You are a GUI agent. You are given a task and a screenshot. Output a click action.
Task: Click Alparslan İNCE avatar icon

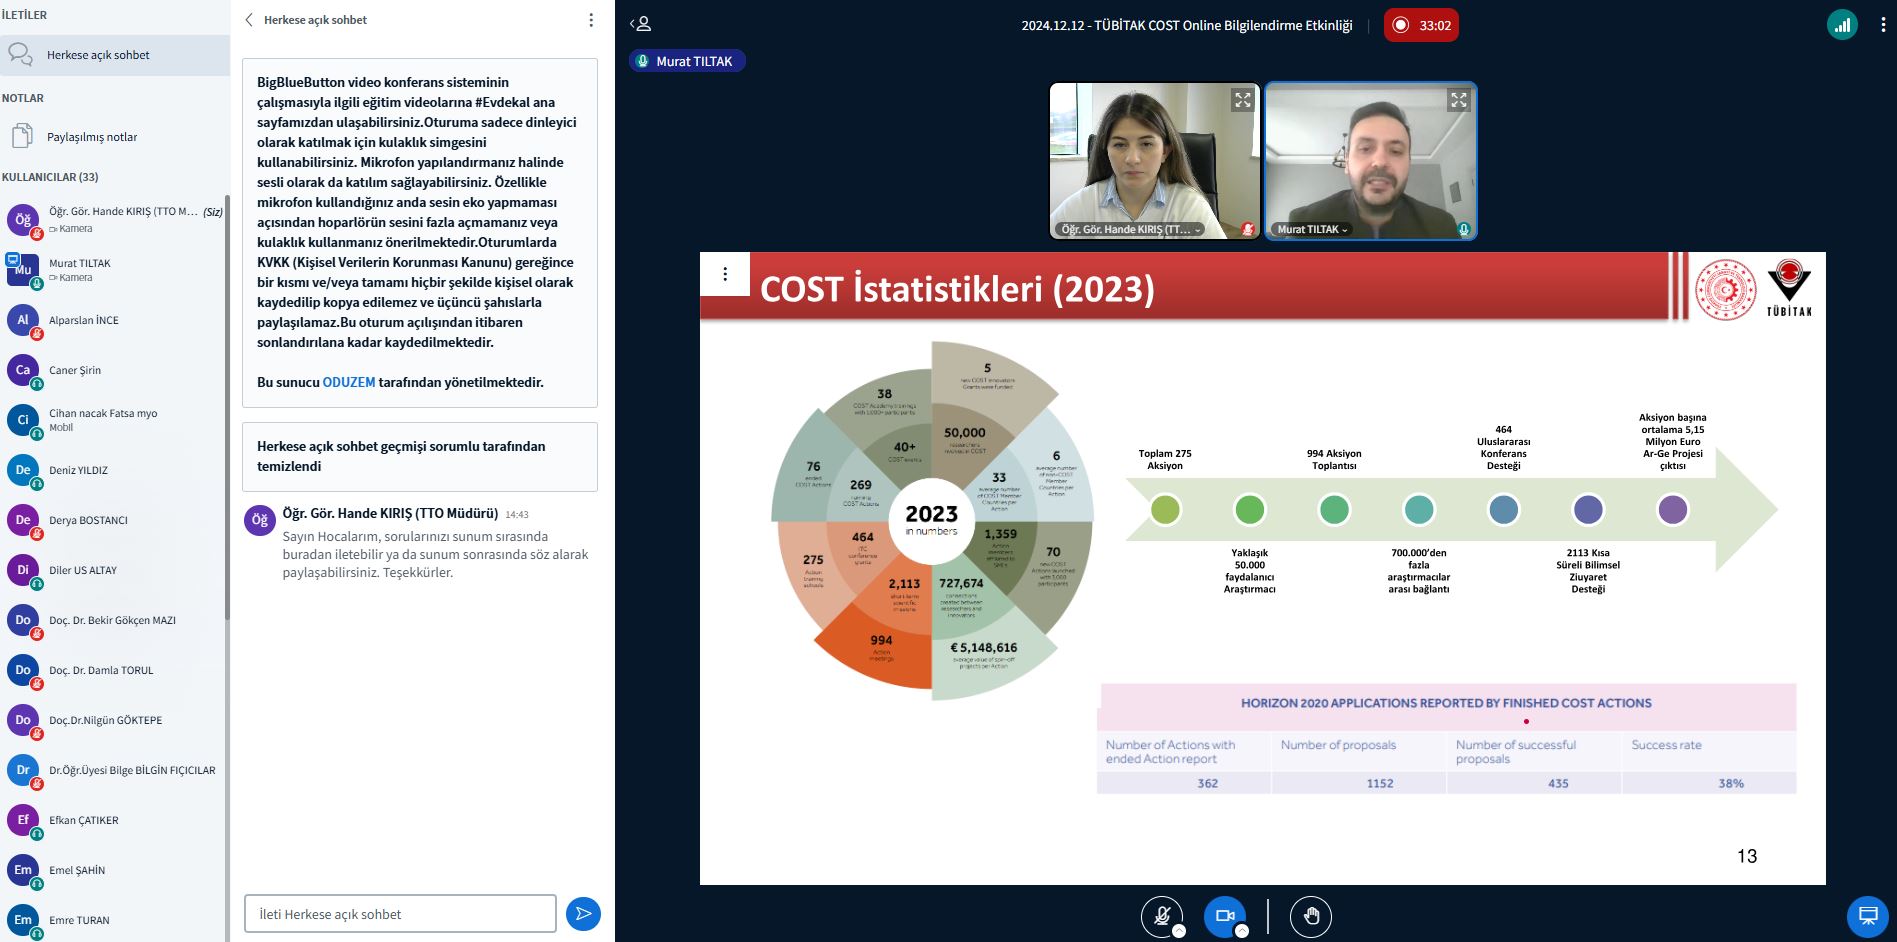click(23, 320)
